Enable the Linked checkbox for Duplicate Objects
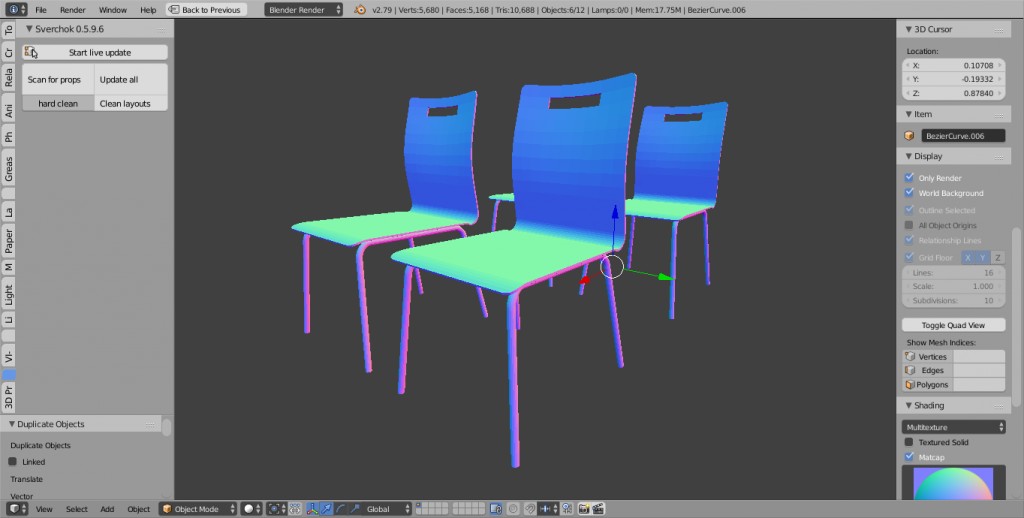Viewport: 1024px width, 518px height. (x=12, y=461)
